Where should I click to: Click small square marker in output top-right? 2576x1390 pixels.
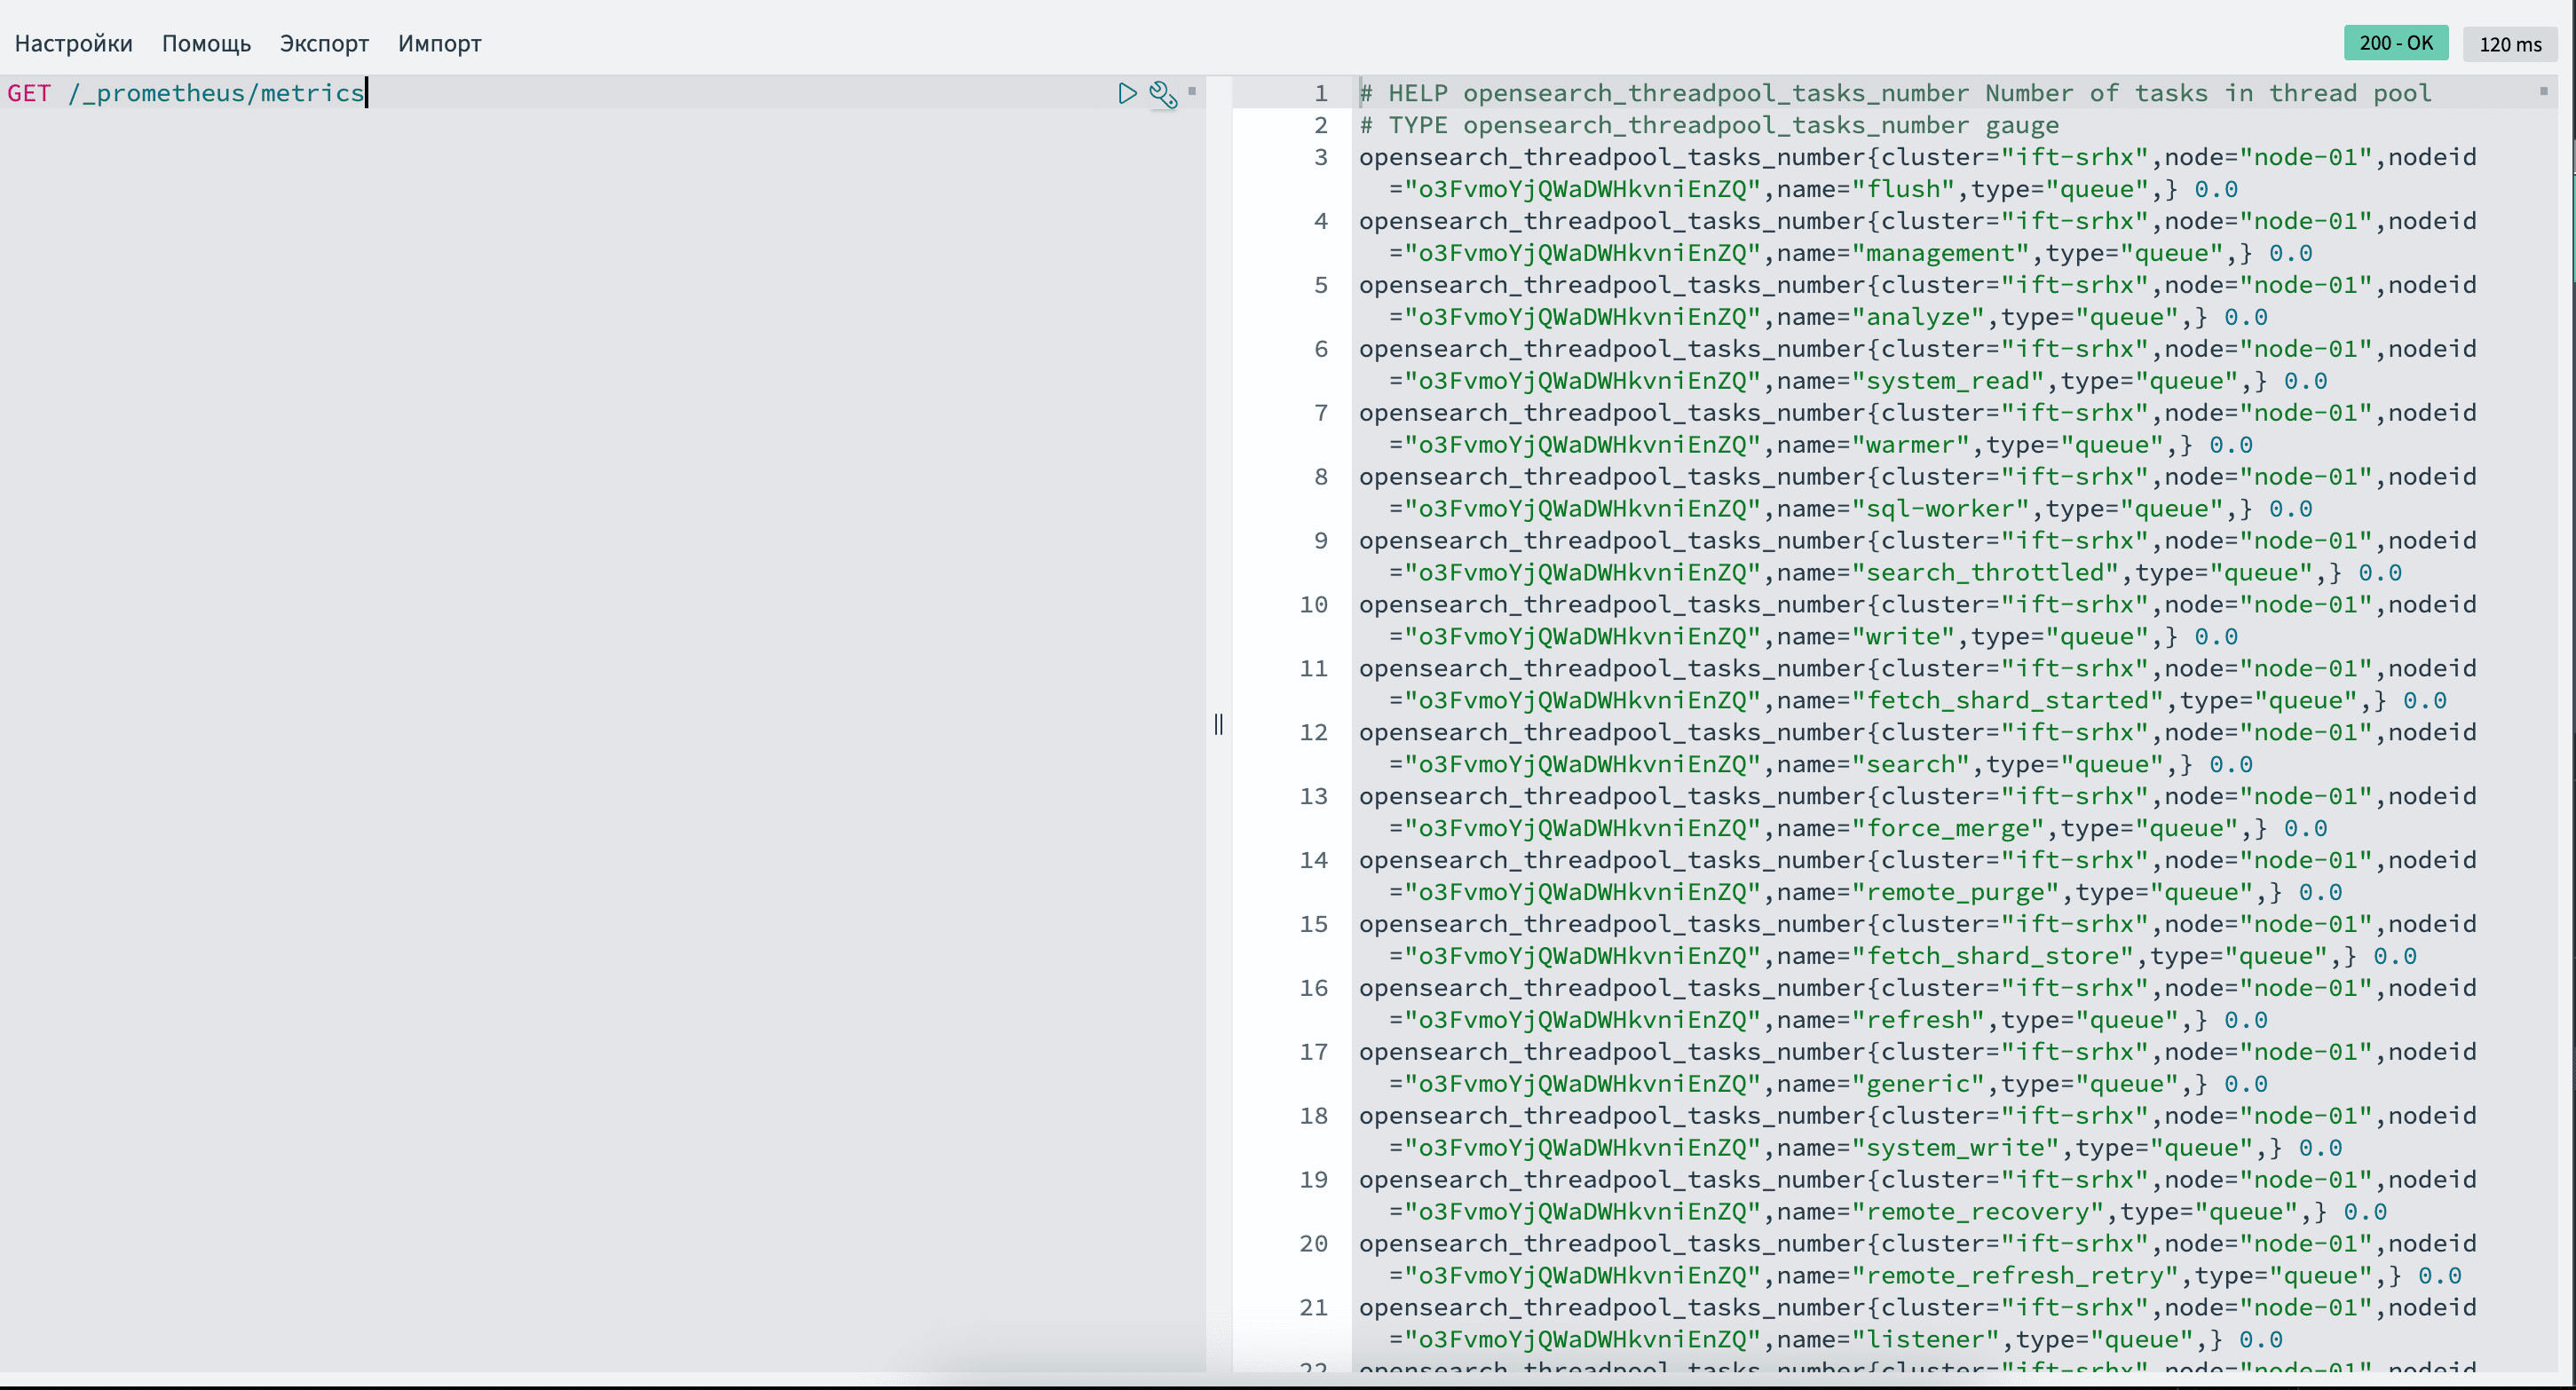pos(2543,91)
